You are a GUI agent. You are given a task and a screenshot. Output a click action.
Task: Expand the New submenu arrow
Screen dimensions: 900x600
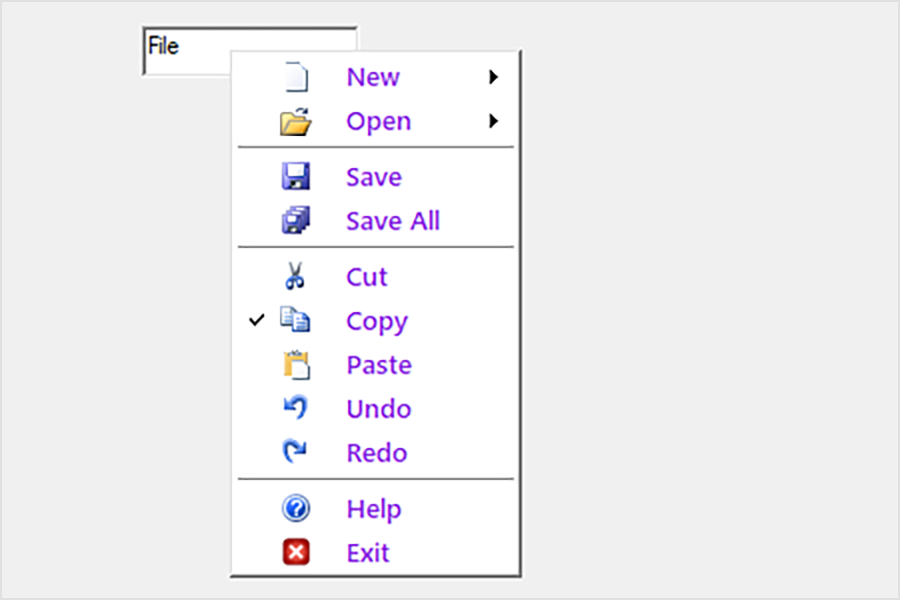[x=493, y=77]
